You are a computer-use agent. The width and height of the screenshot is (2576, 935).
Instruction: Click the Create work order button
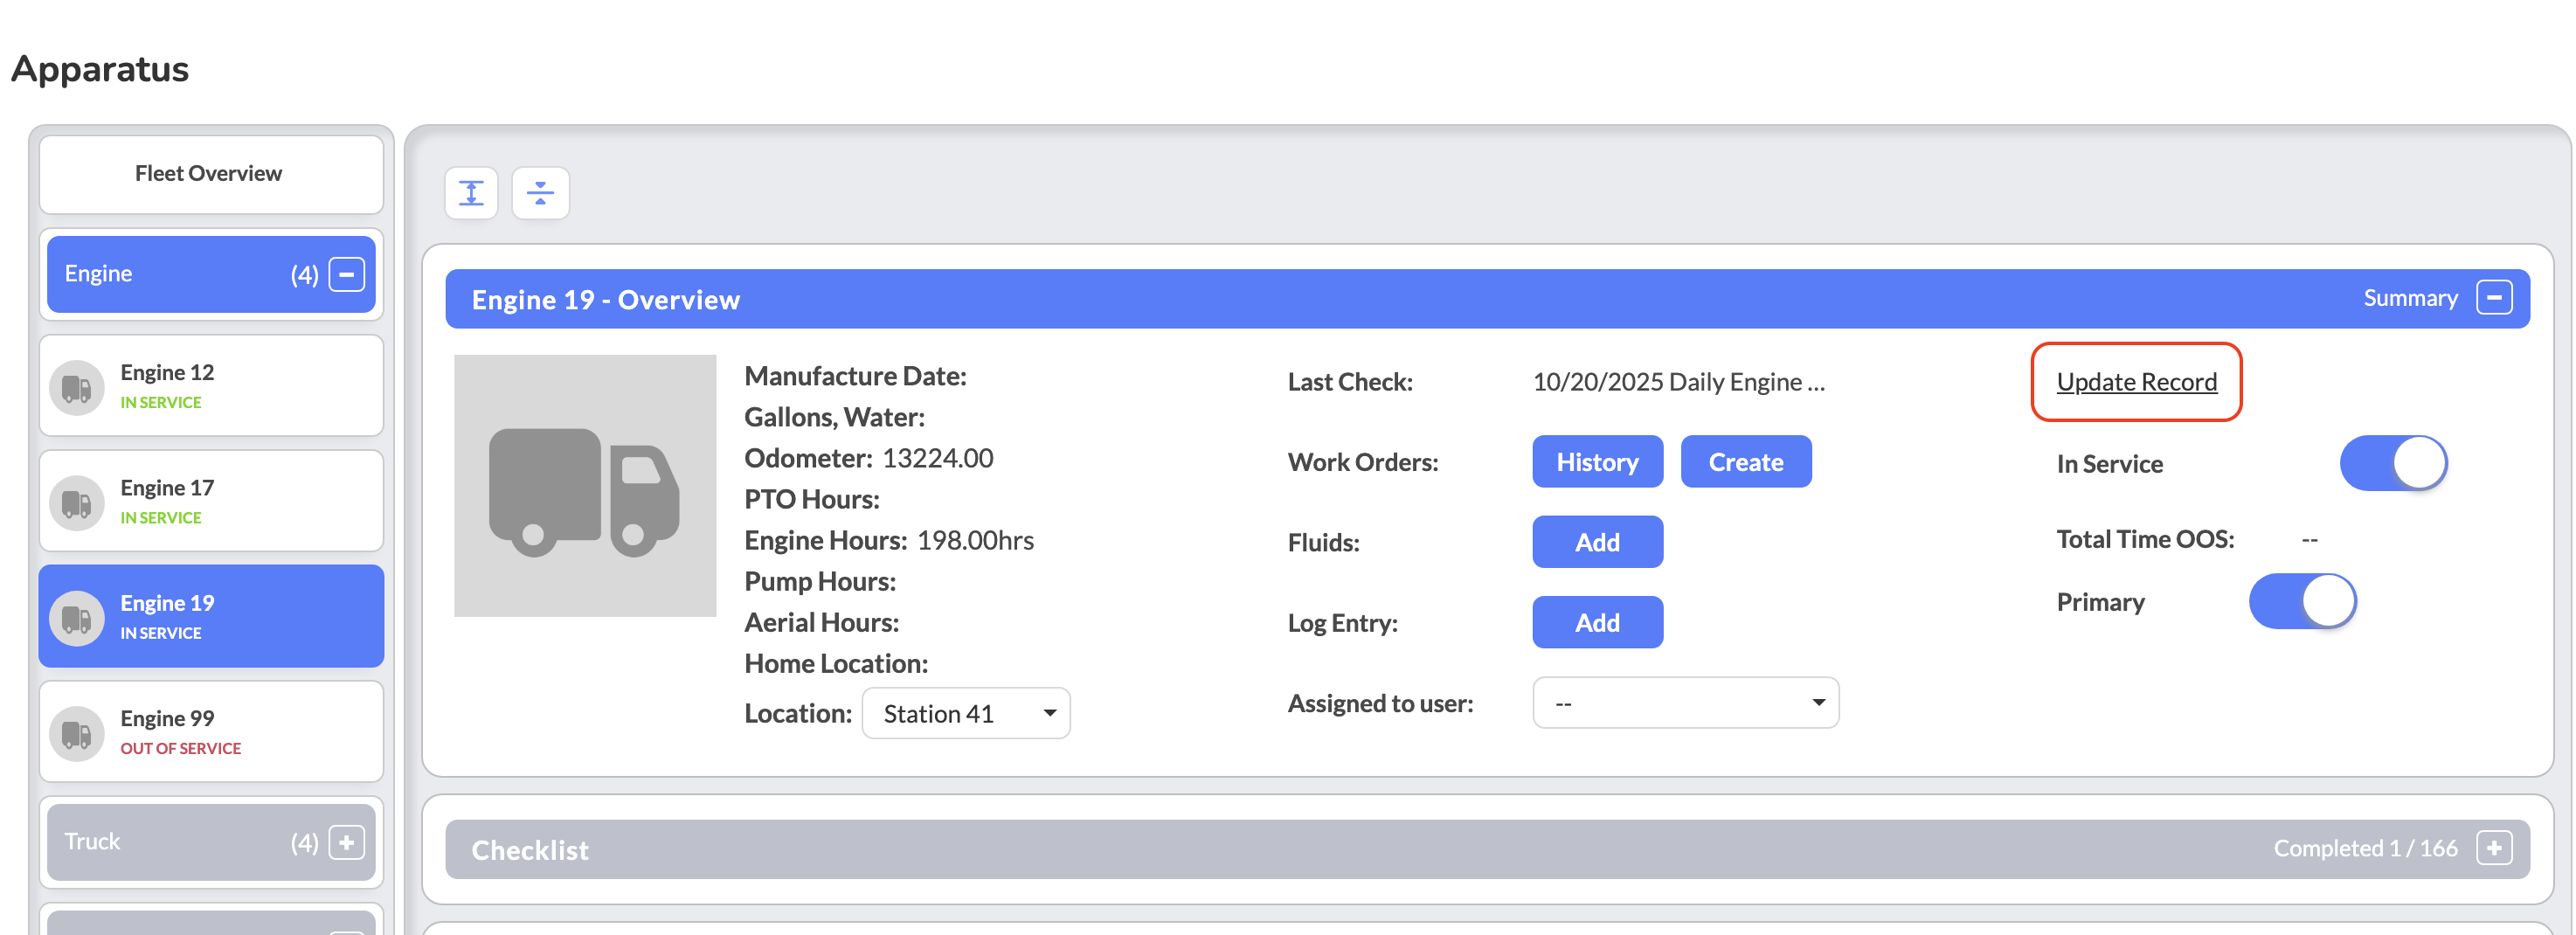coord(1745,462)
